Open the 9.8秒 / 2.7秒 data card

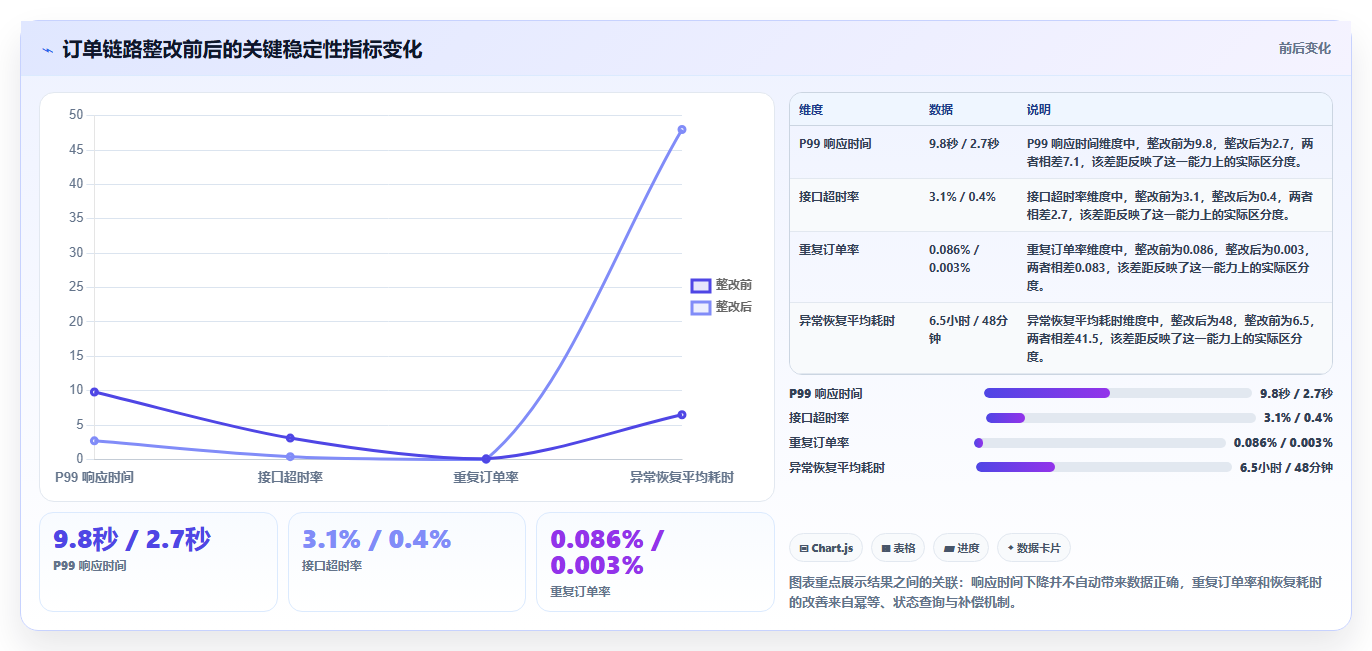point(158,561)
